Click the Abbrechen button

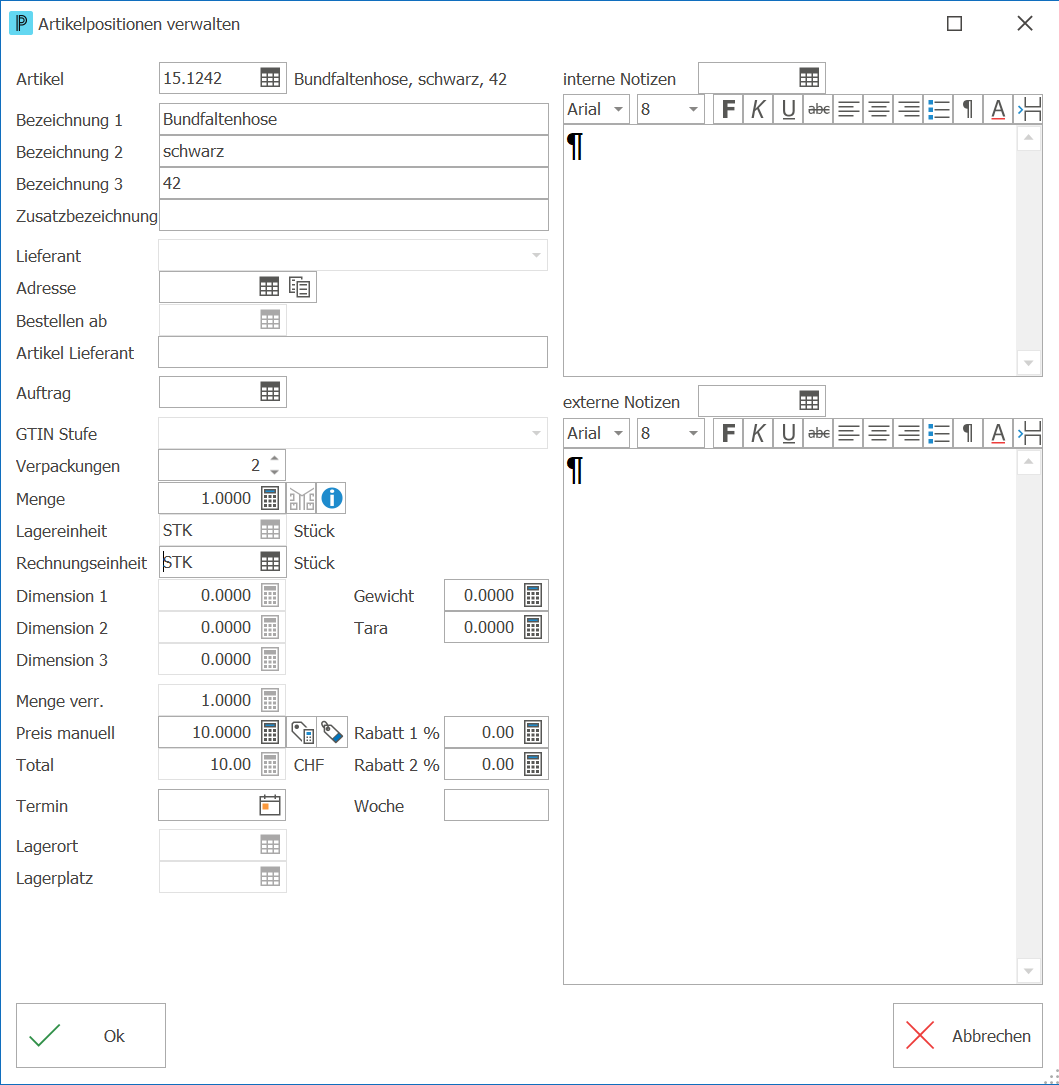pos(968,1035)
